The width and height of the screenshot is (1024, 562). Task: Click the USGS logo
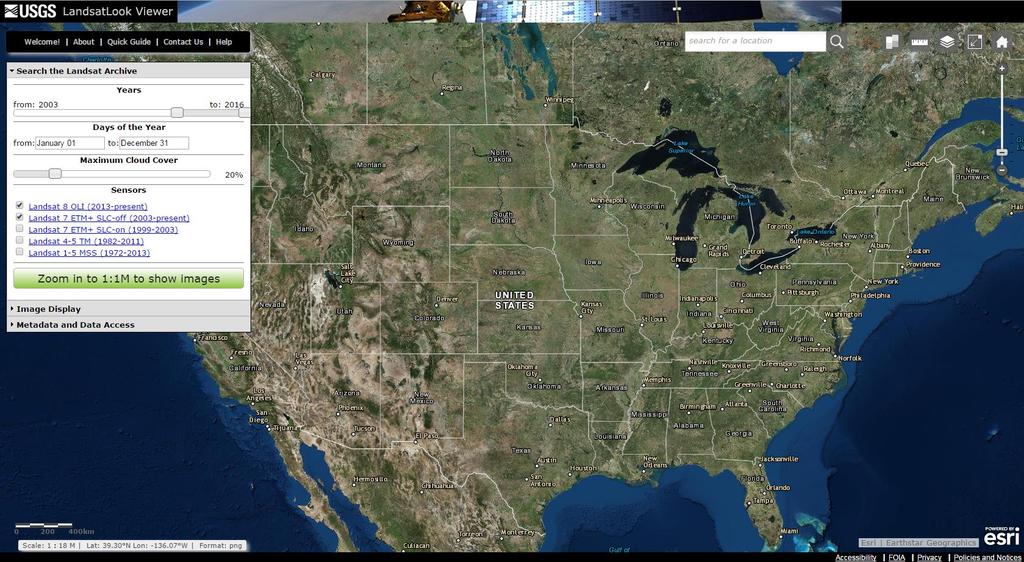30,10
